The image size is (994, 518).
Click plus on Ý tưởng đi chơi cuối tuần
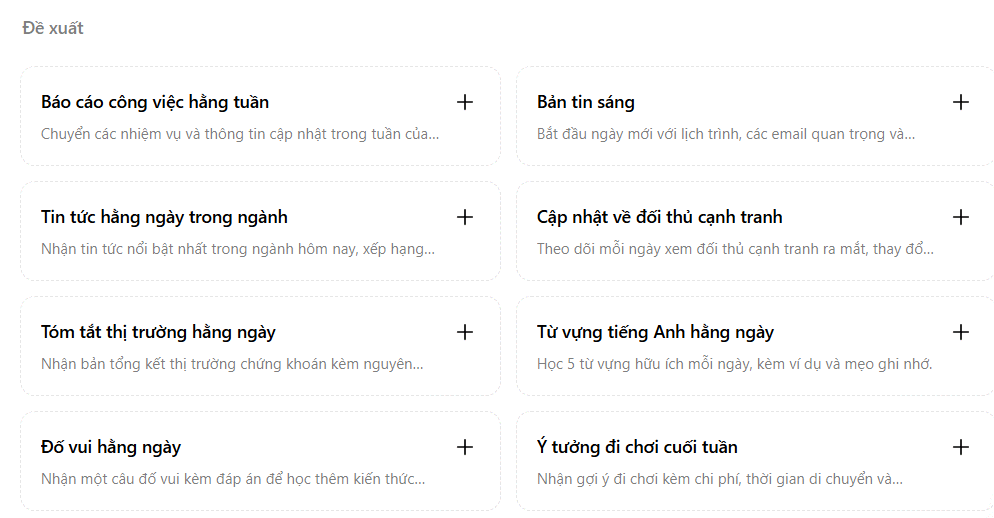(x=960, y=447)
